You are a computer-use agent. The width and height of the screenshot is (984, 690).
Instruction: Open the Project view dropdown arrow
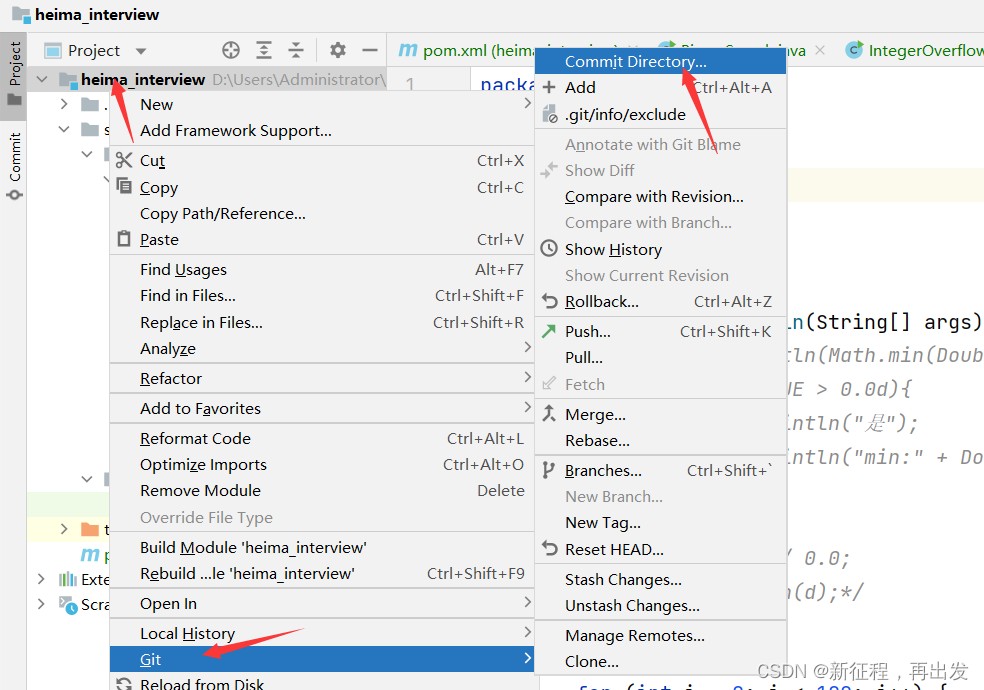141,51
